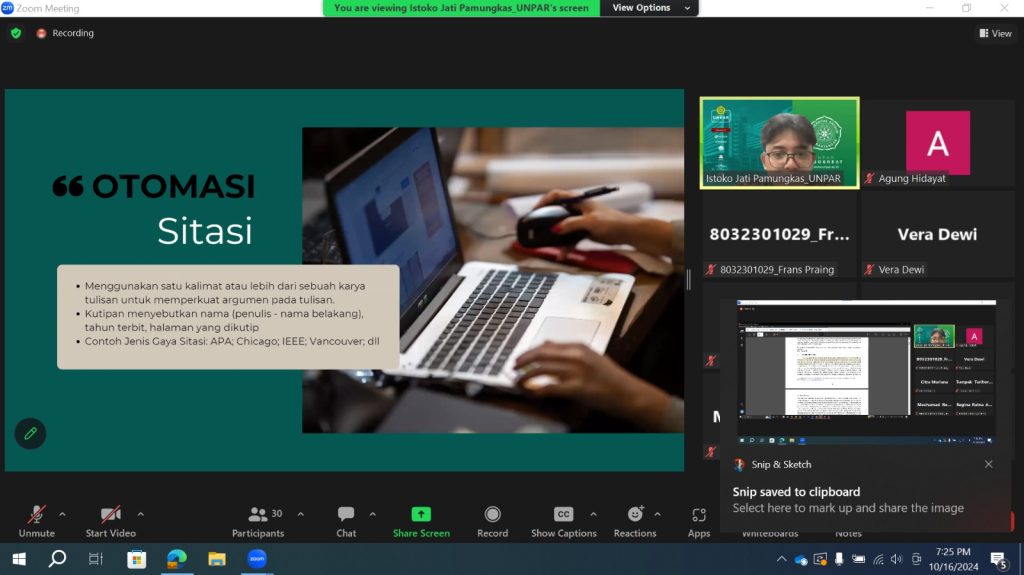
Task: Click the Snip & Sketch notification title
Action: coord(781,465)
